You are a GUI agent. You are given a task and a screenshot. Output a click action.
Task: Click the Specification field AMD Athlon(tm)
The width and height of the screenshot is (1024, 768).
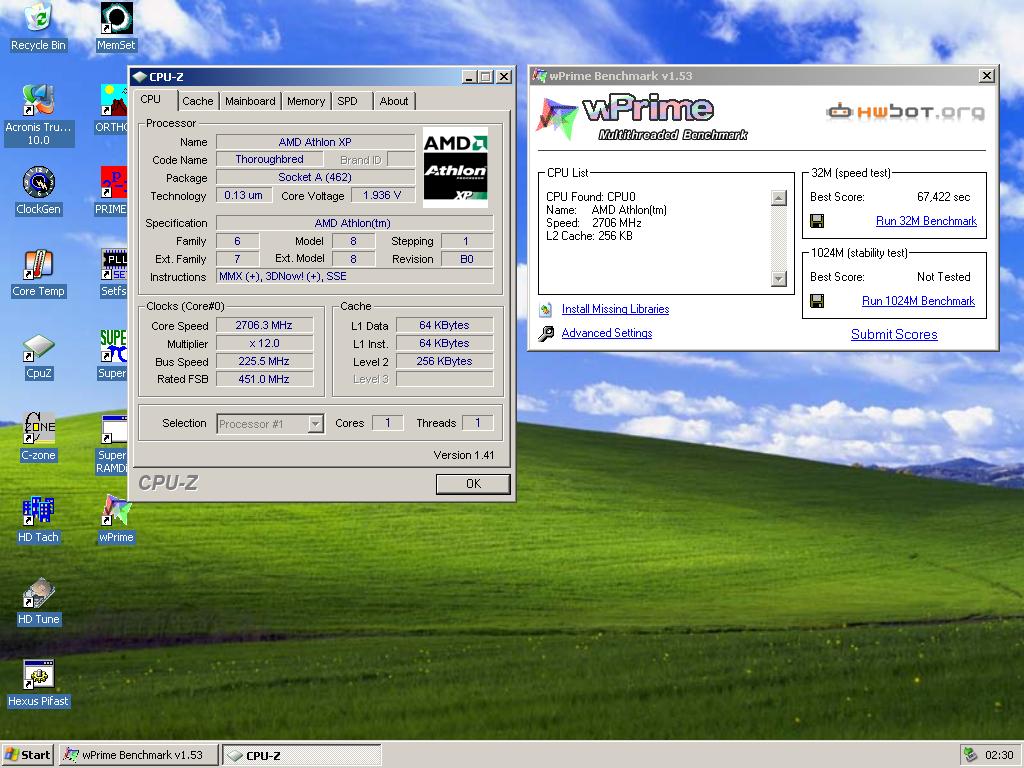click(353, 223)
